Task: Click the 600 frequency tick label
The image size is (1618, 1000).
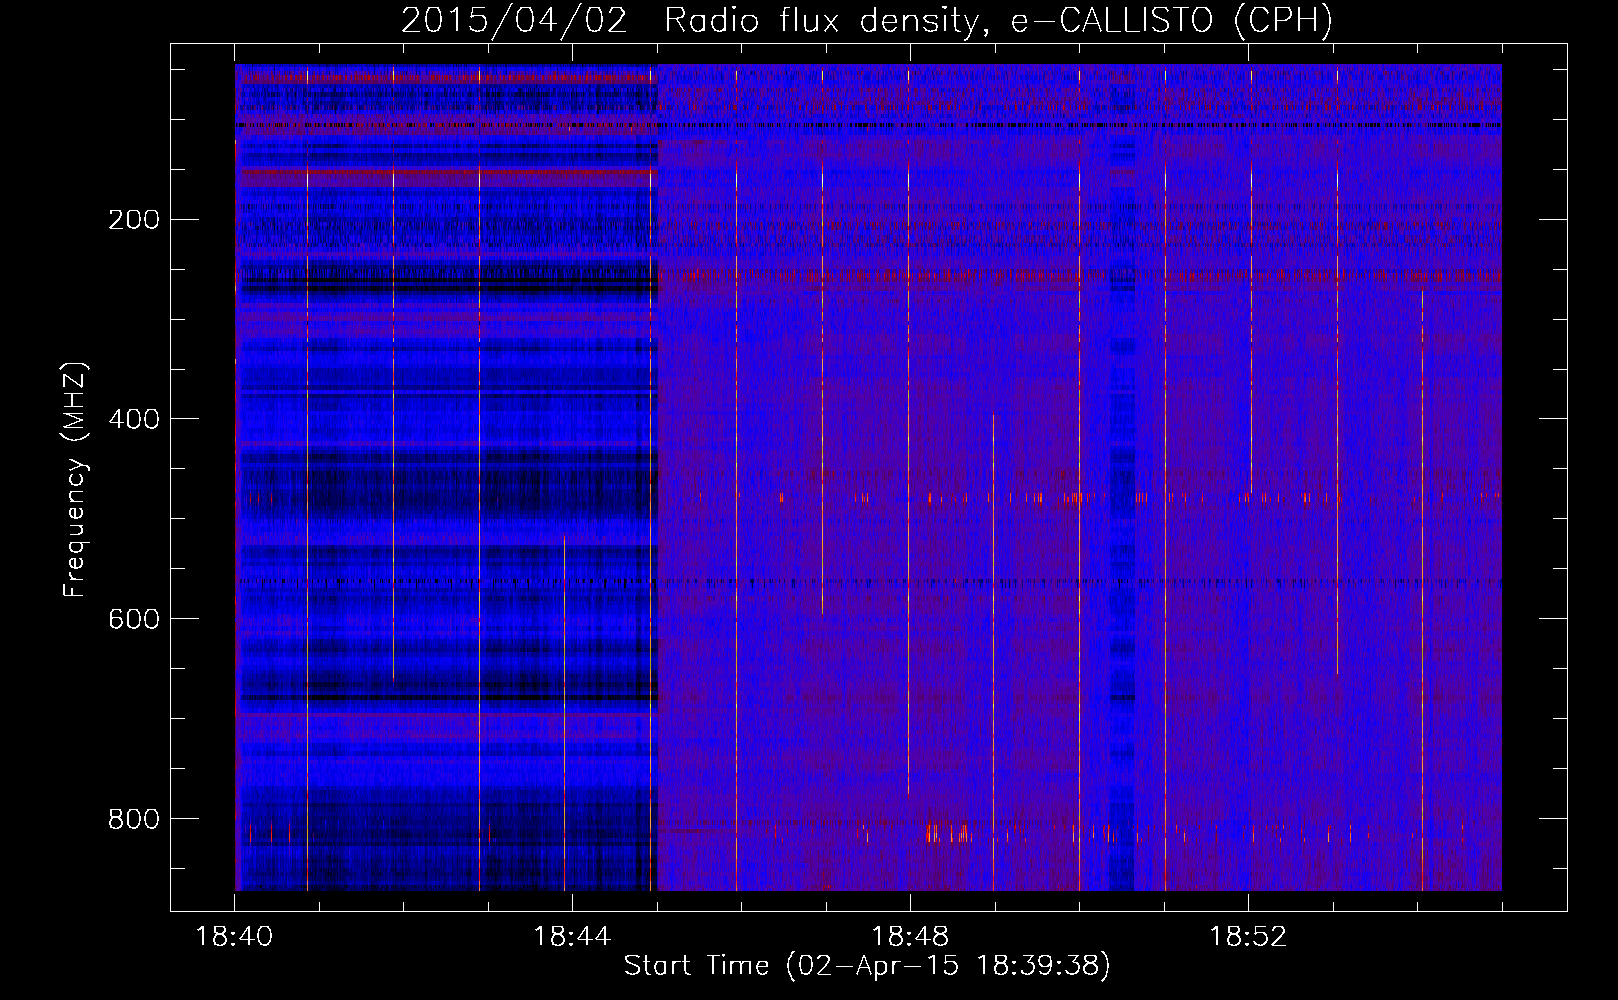Action: click(x=134, y=619)
